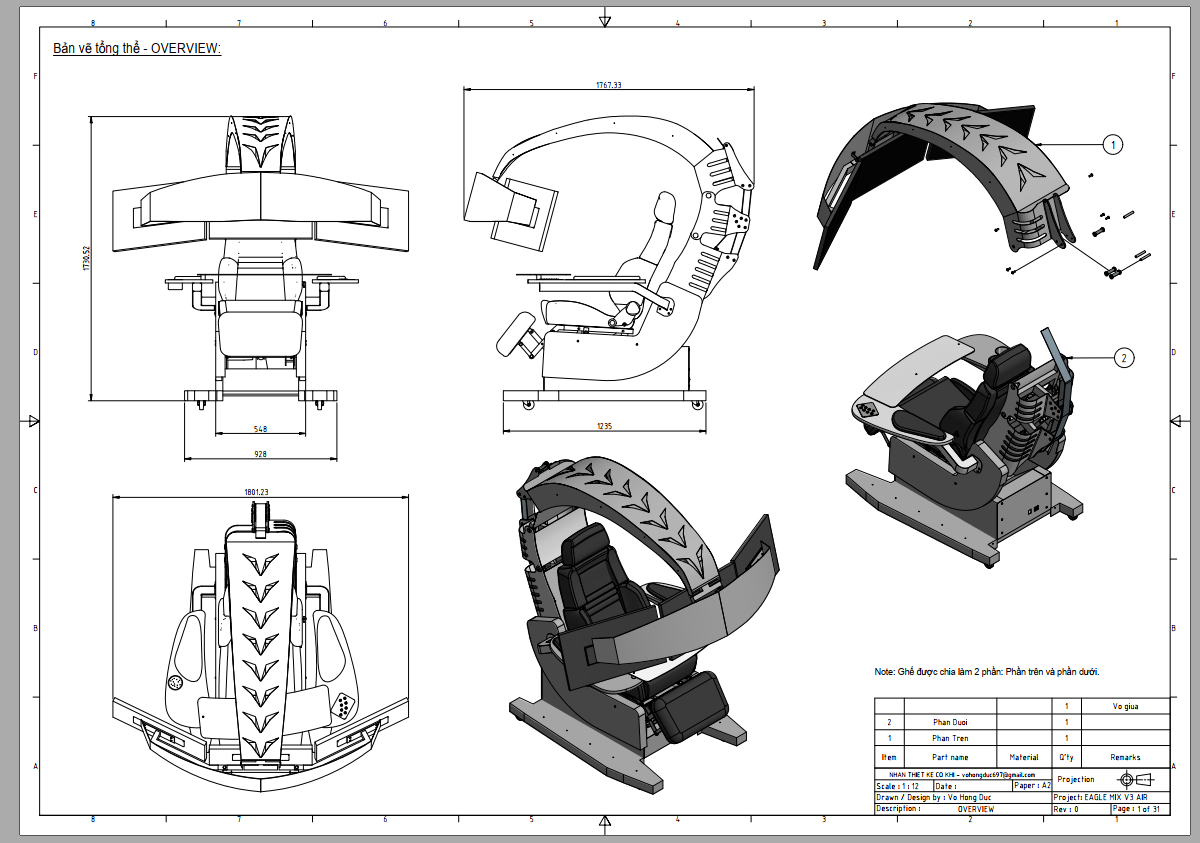Click the first-angle projection symbol

pos(1137,779)
